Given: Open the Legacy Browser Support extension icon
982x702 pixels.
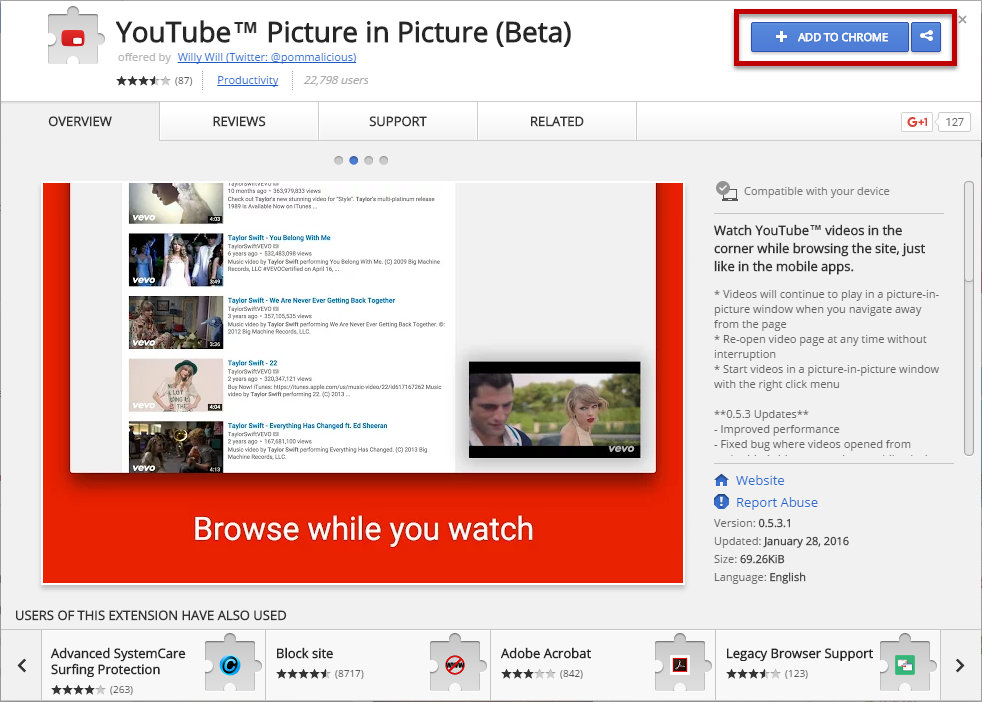Looking at the screenshot, I should coord(905,664).
